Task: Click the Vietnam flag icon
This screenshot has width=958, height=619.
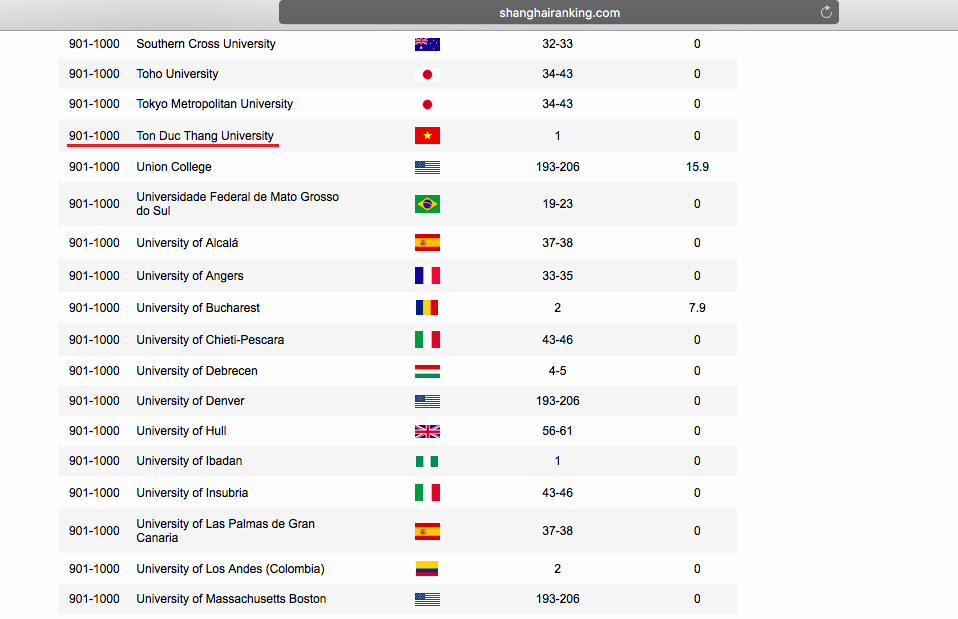Action: [427, 136]
